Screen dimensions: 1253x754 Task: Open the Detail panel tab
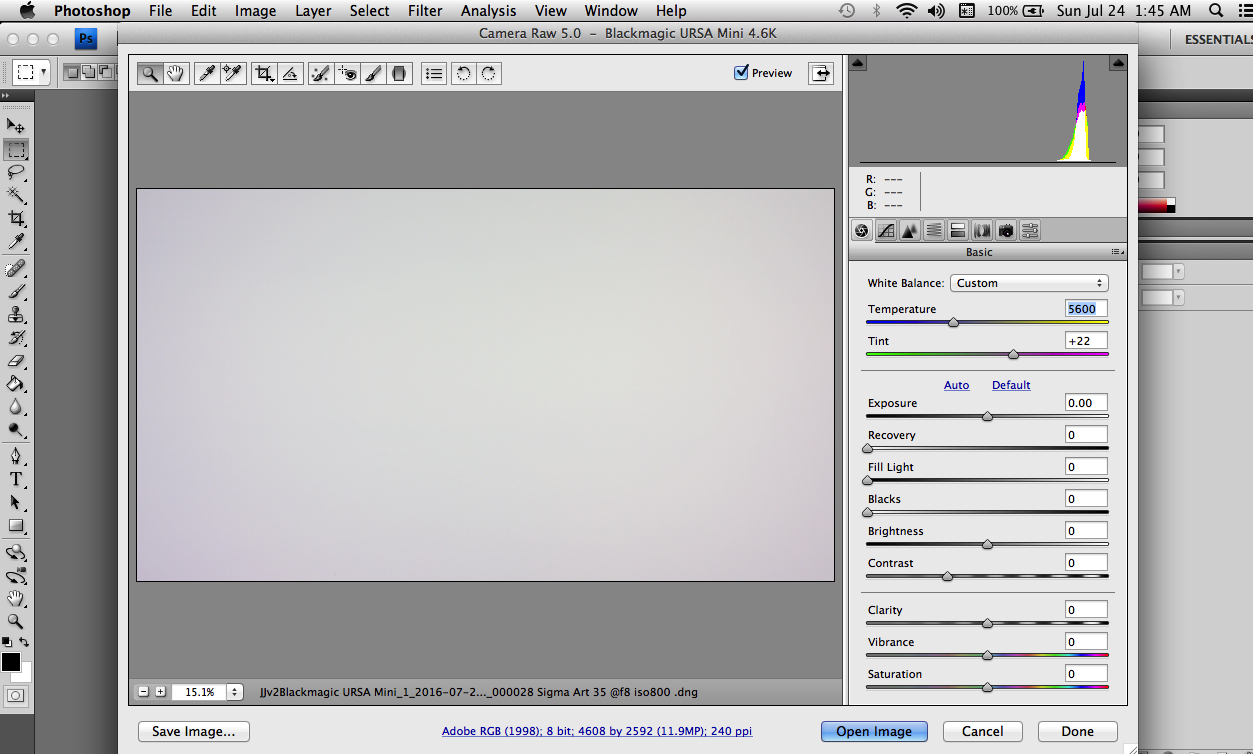tap(909, 231)
